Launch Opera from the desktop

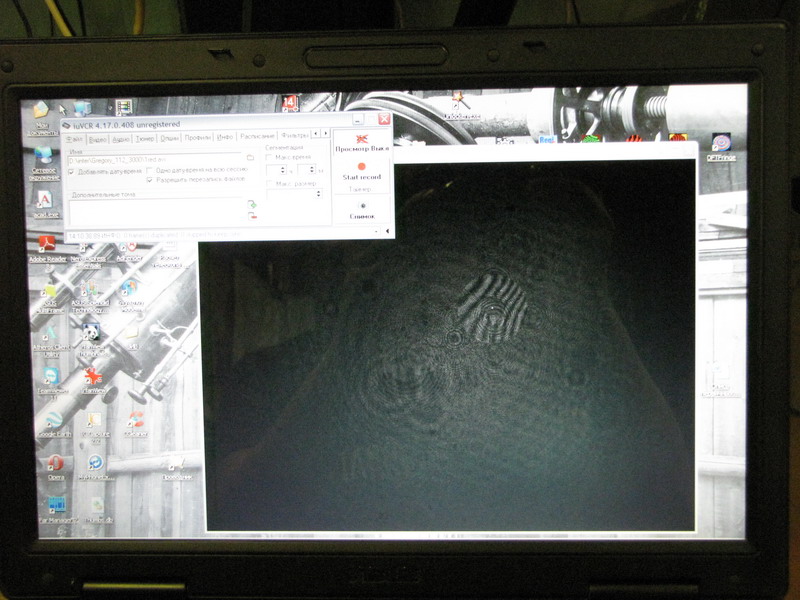tap(56, 466)
